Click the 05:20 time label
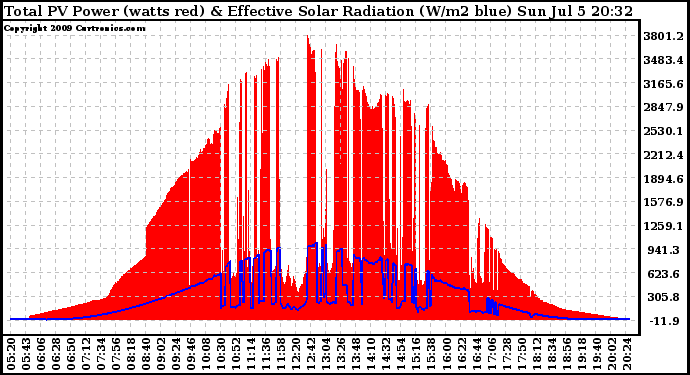This screenshot has height=375, width=690. click(11, 354)
